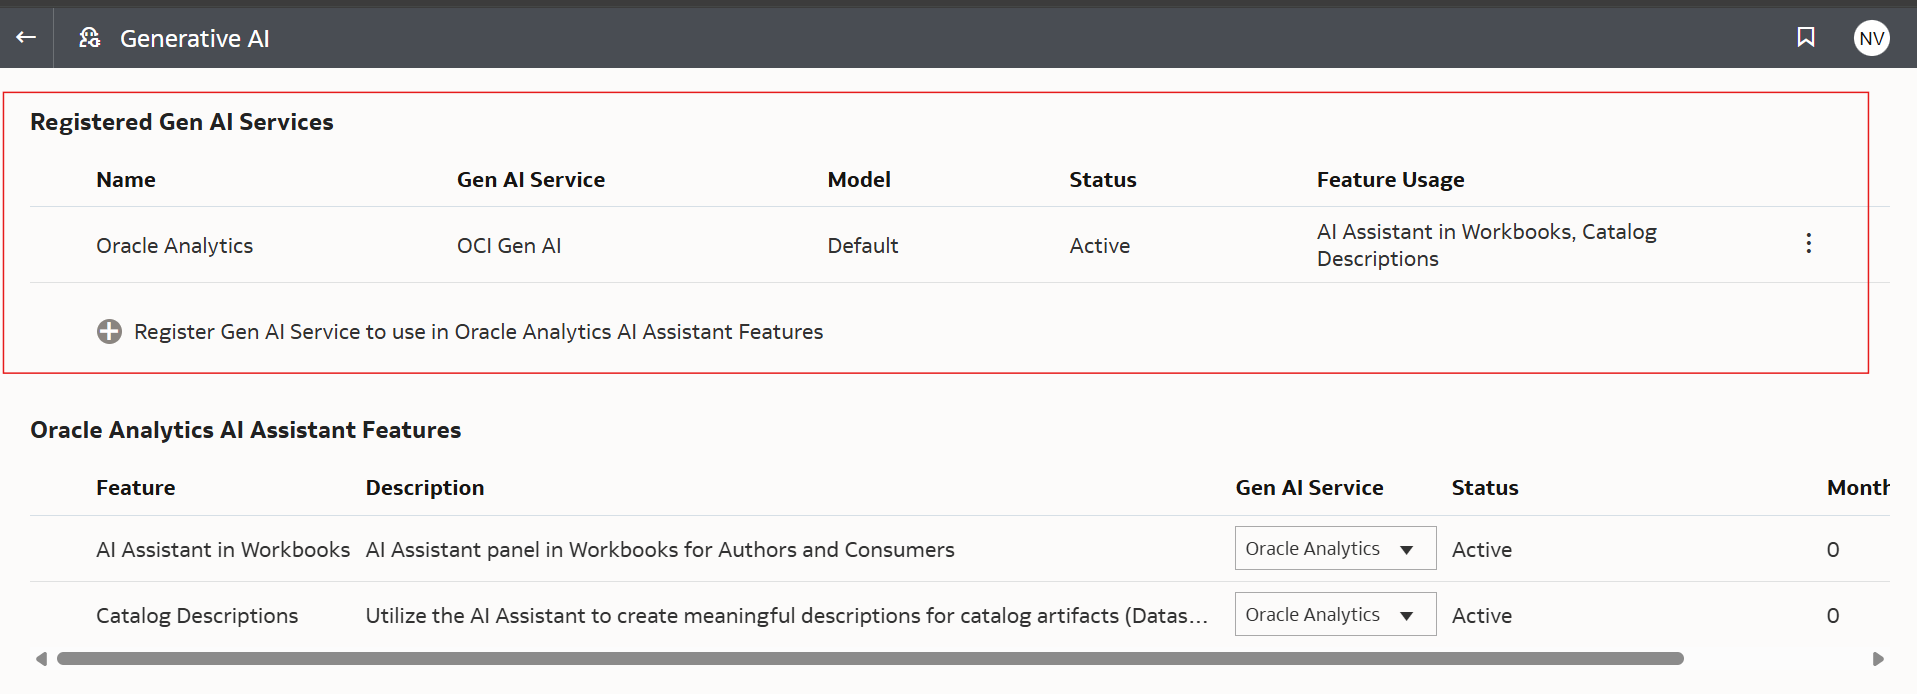Open Gen AI Service dropdown for AI Assistant in Workbooks
Viewport: 1917px width, 694px height.
(x=1335, y=548)
